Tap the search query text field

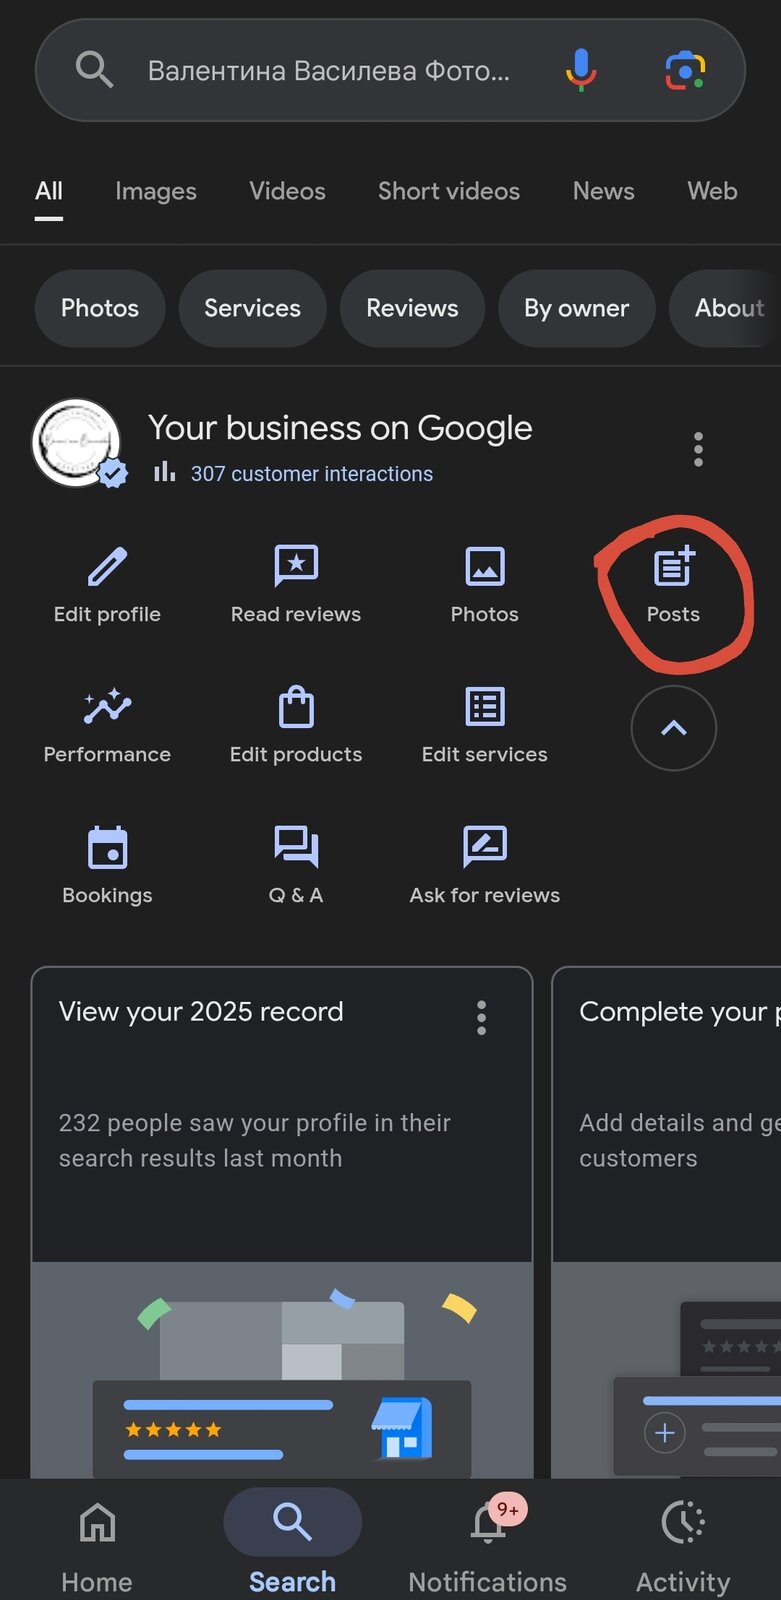pos(329,71)
